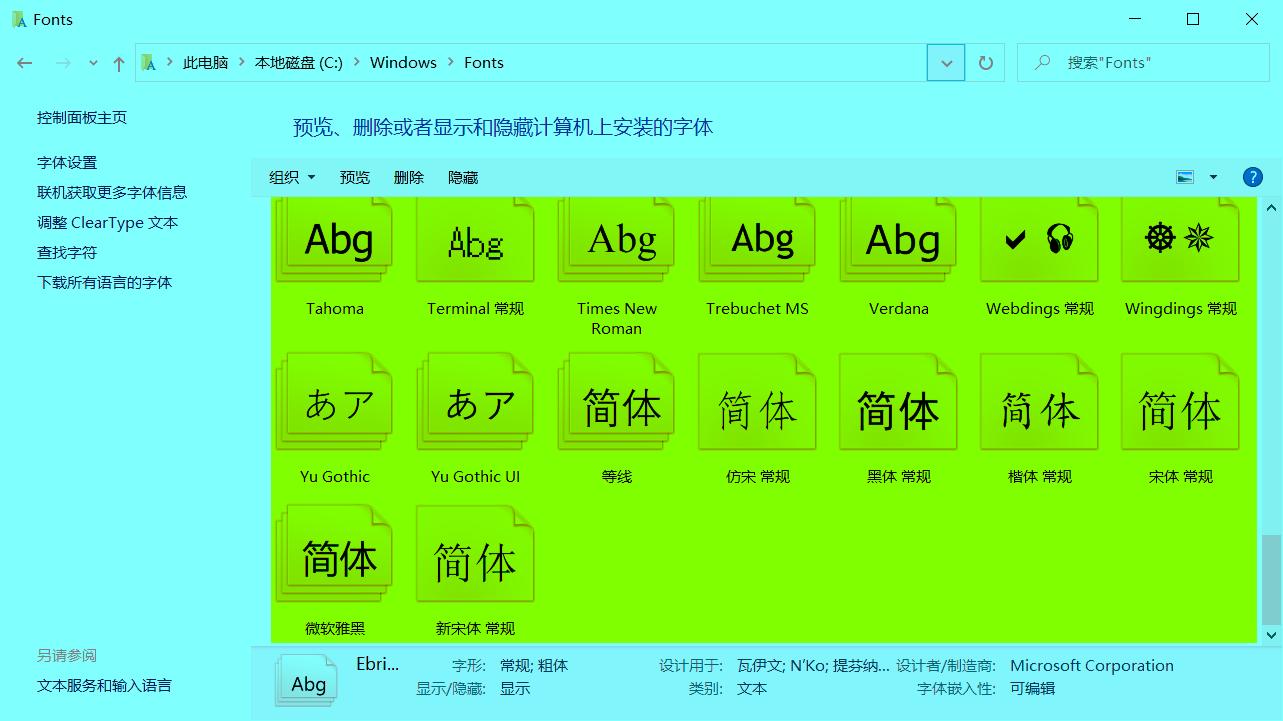
Task: Select the Wingdings 常规 font icon
Action: click(1179, 239)
